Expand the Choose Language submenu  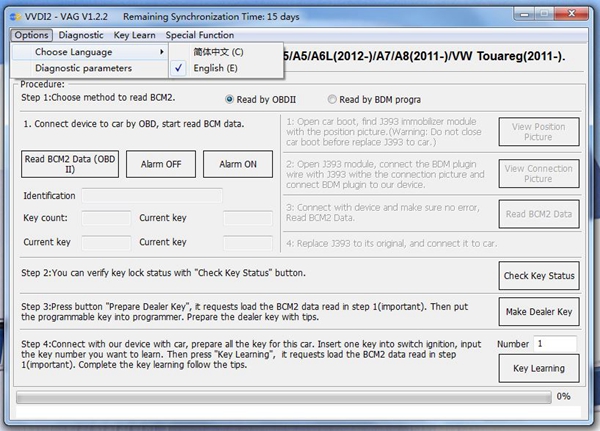tap(90, 52)
